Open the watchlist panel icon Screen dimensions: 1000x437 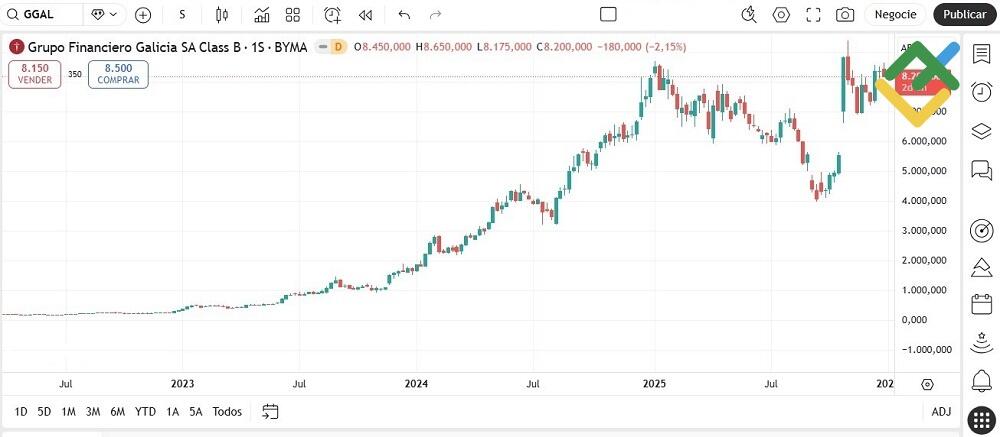(982, 54)
